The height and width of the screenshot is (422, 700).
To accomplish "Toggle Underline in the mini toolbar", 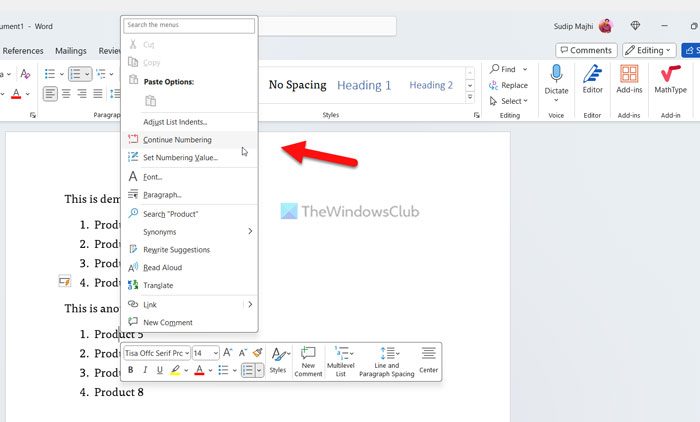I will tap(159, 370).
